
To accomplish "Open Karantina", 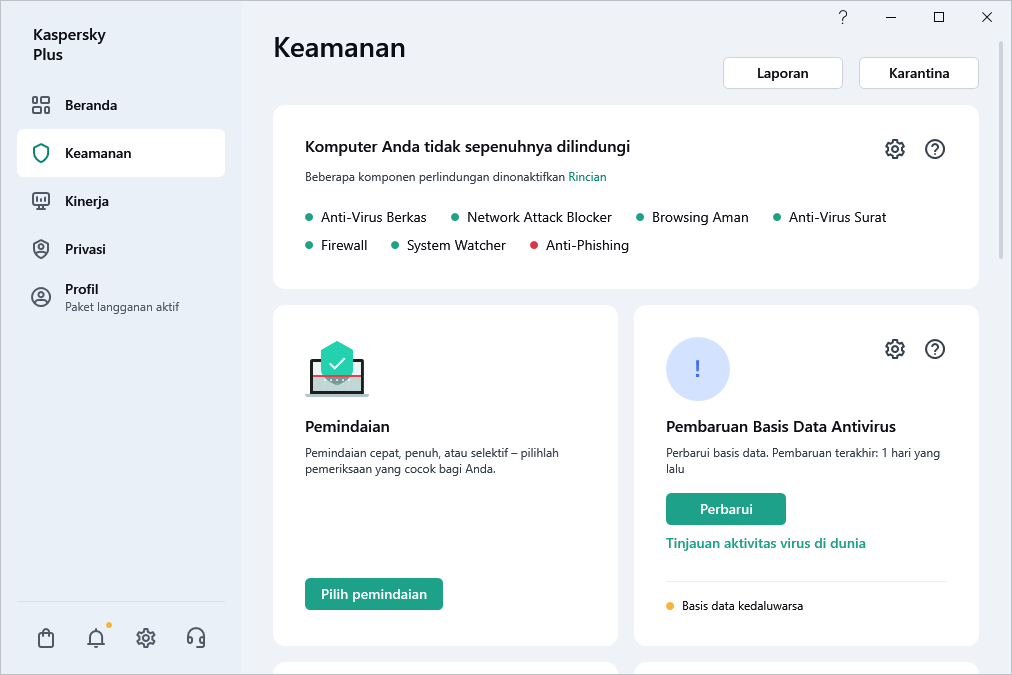I will point(918,72).
